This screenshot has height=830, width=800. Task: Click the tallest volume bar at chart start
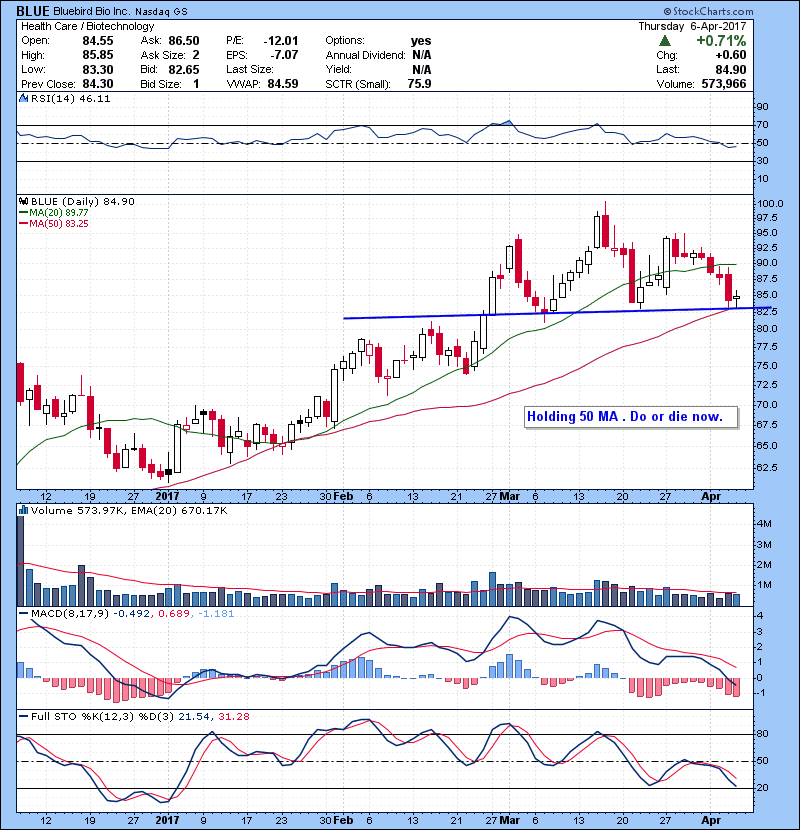coord(21,561)
